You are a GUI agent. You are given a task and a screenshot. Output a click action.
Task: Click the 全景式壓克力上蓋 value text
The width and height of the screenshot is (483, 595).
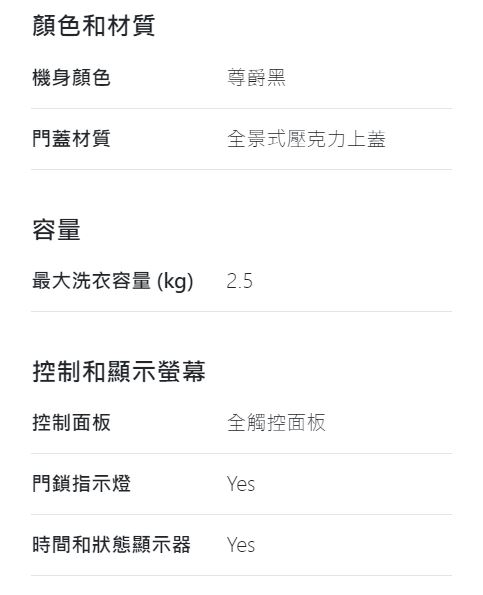tap(306, 139)
